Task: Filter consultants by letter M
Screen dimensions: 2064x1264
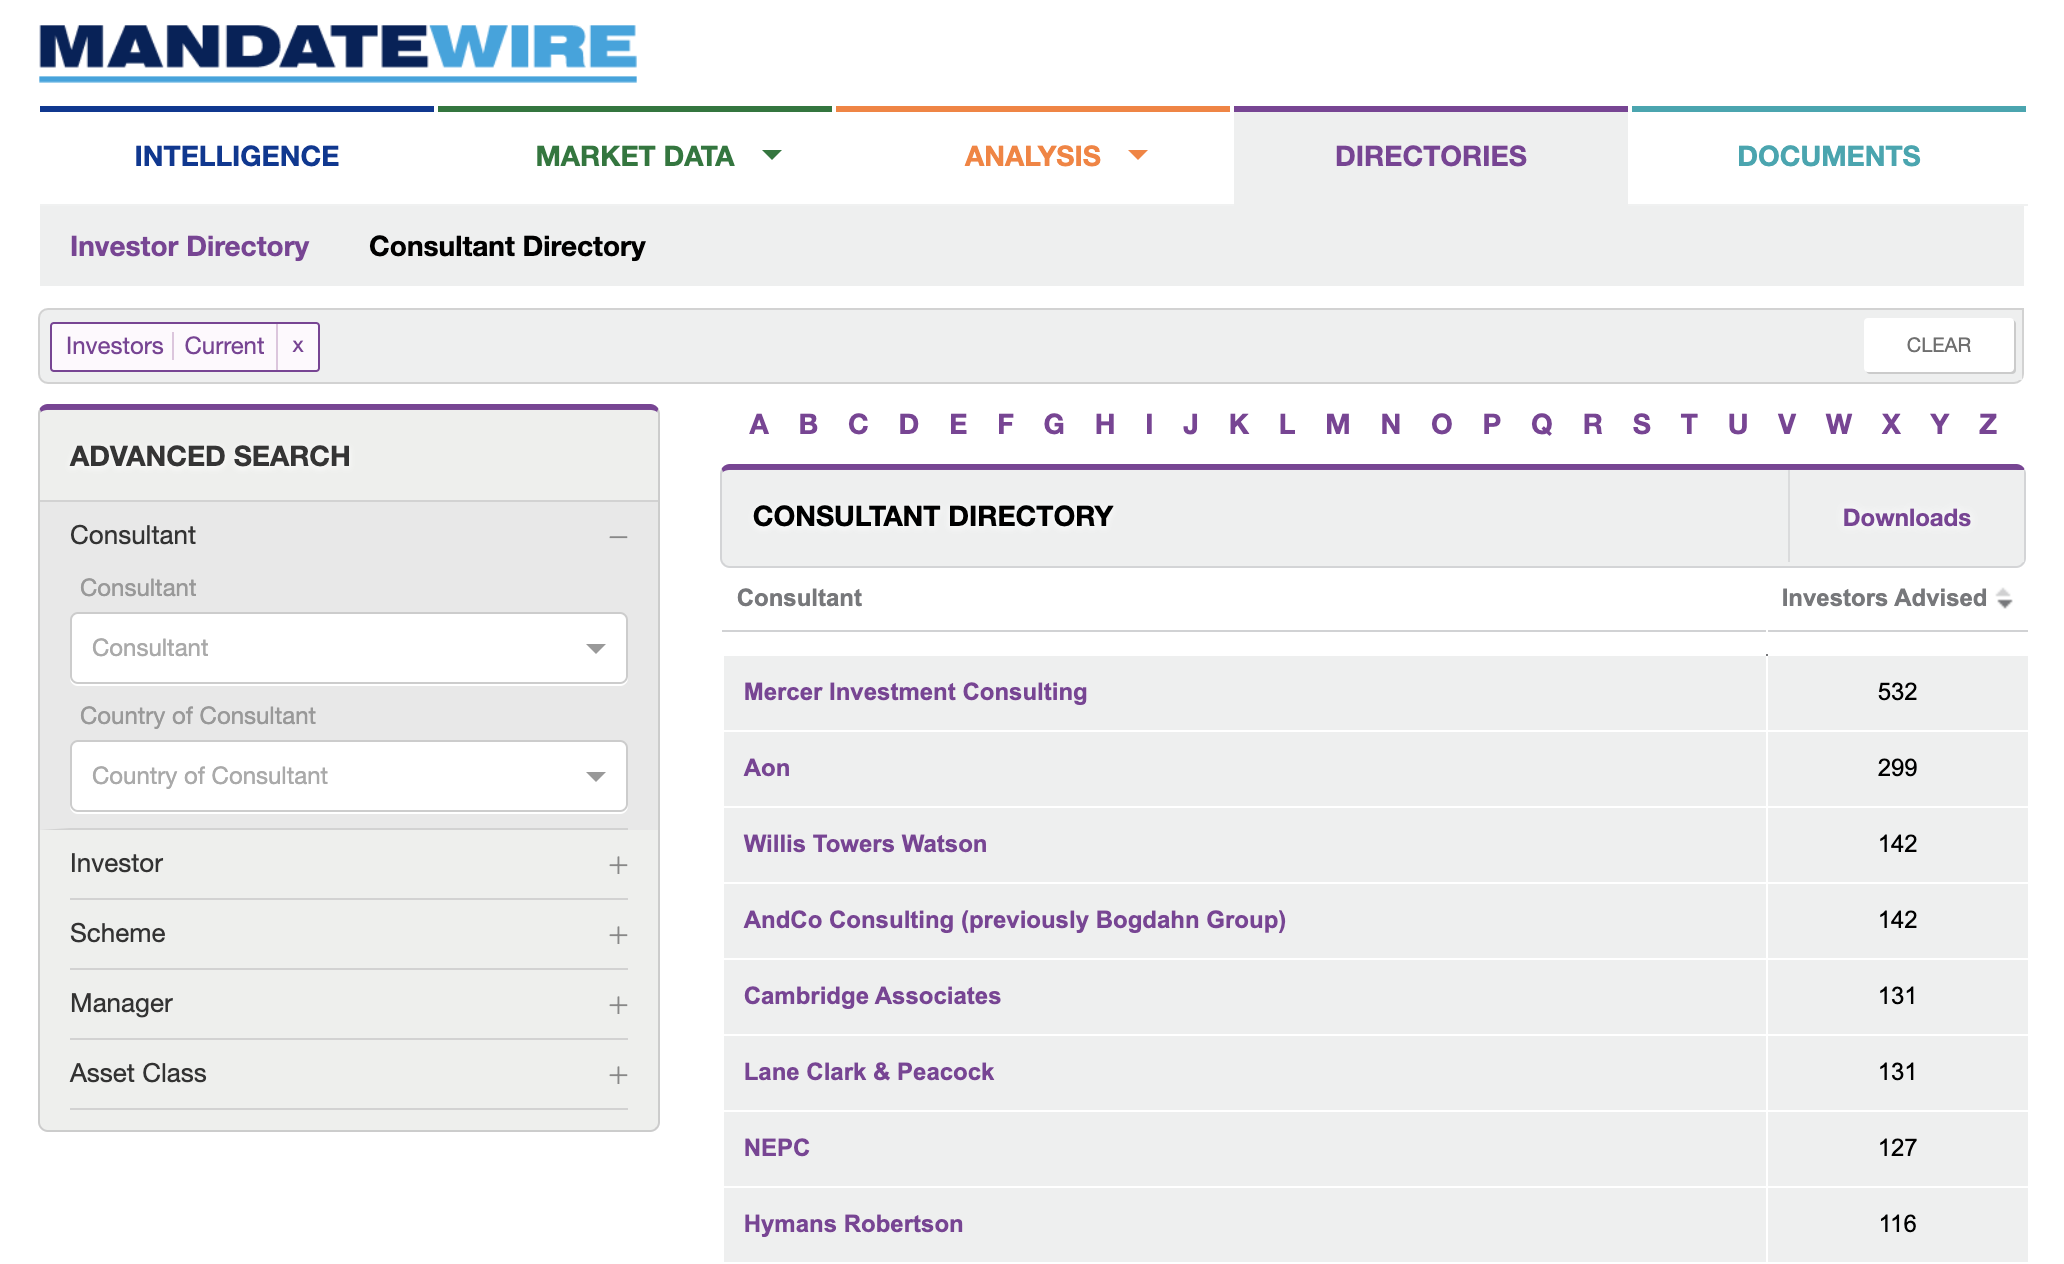Action: coord(1338,424)
